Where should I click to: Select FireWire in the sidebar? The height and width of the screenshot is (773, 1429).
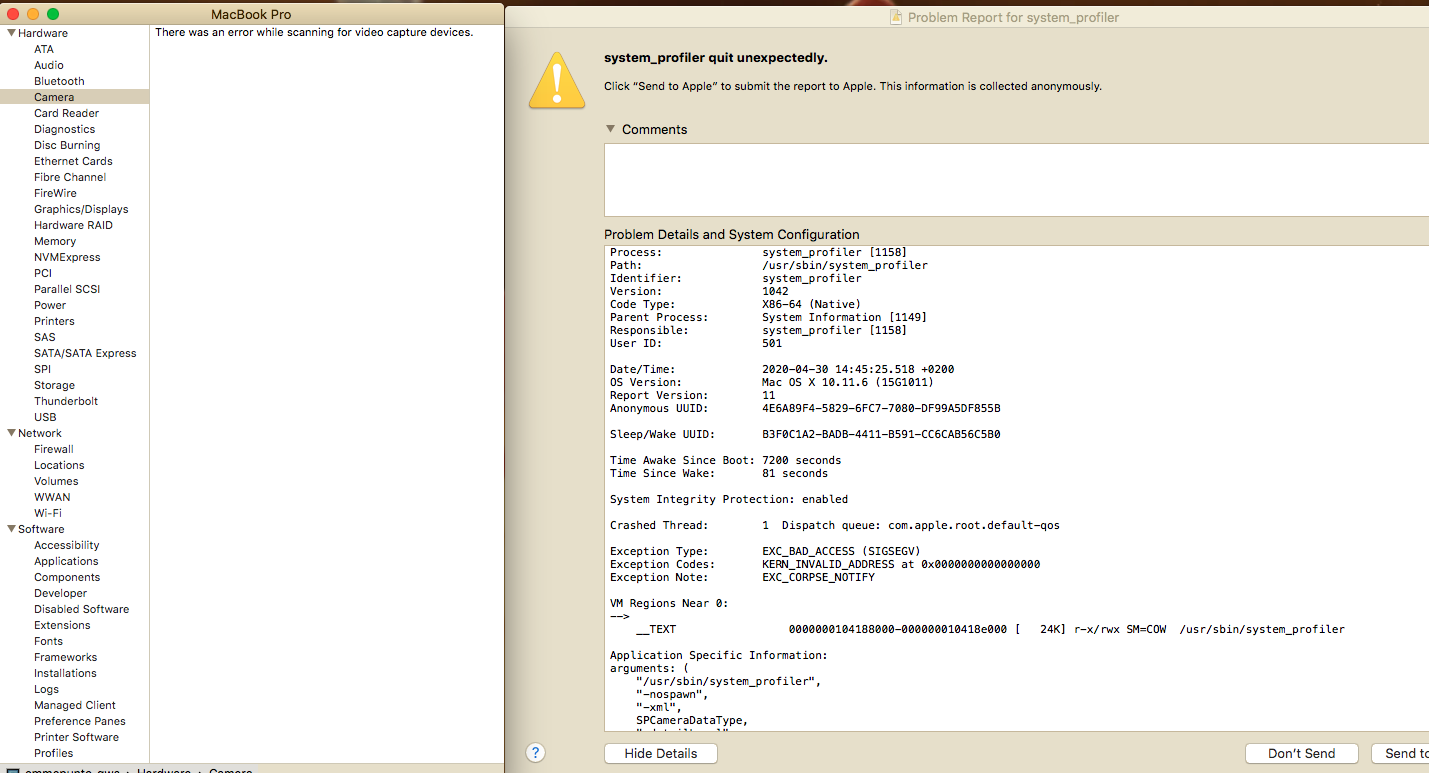pyautogui.click(x=55, y=193)
